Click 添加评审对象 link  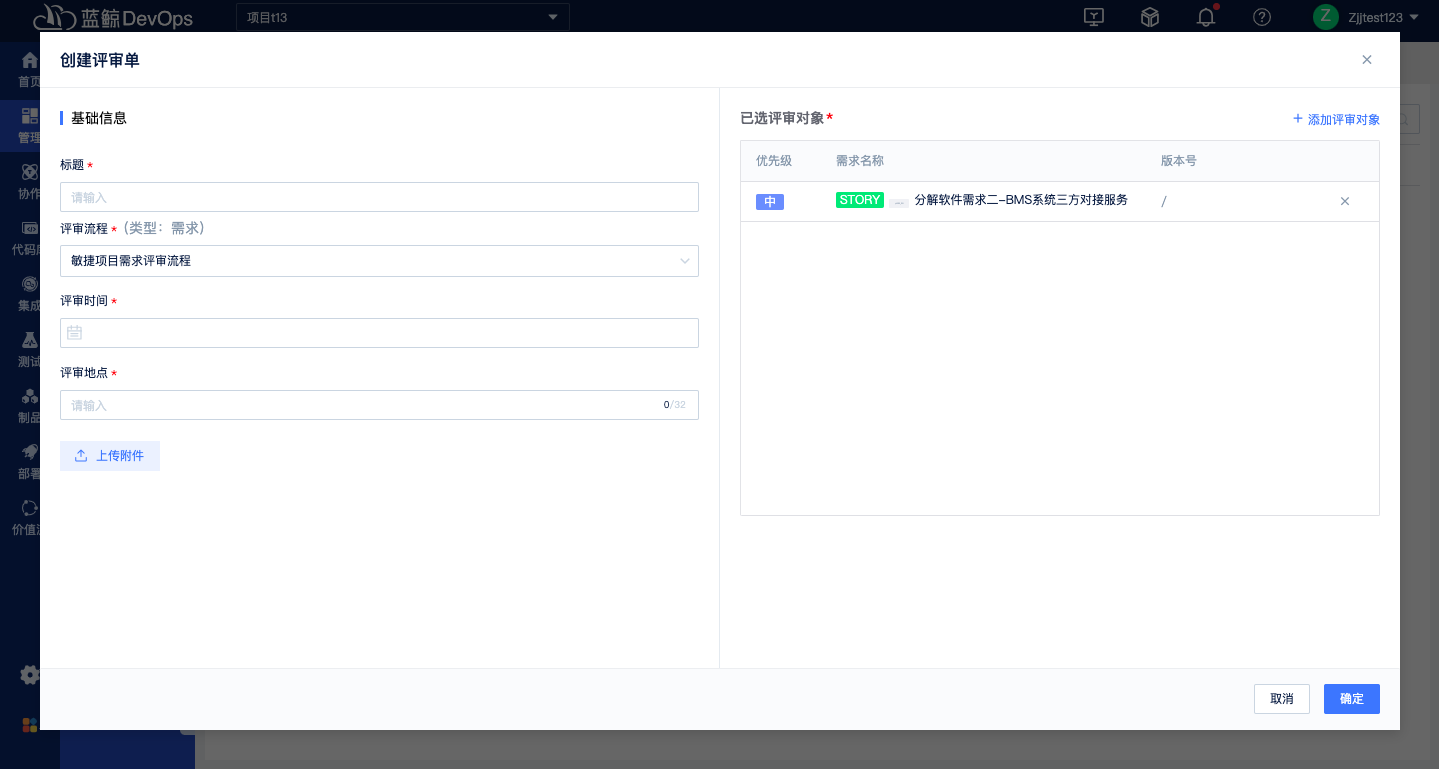pyautogui.click(x=1336, y=119)
